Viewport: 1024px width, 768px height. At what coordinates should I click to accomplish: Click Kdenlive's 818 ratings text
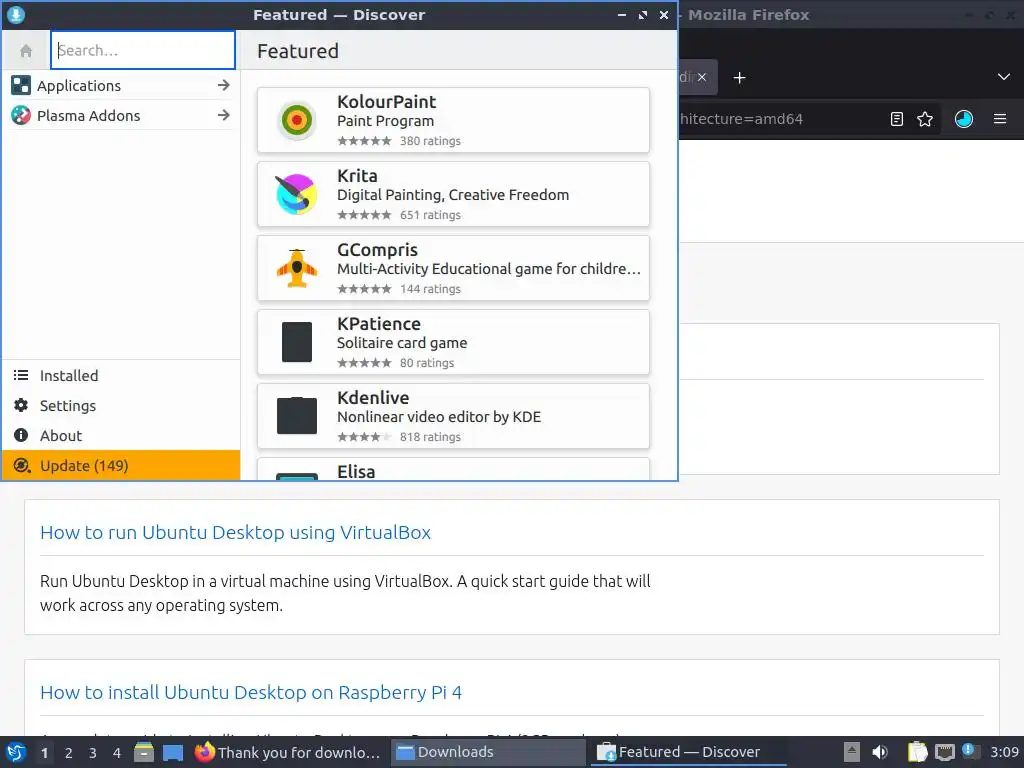430,437
